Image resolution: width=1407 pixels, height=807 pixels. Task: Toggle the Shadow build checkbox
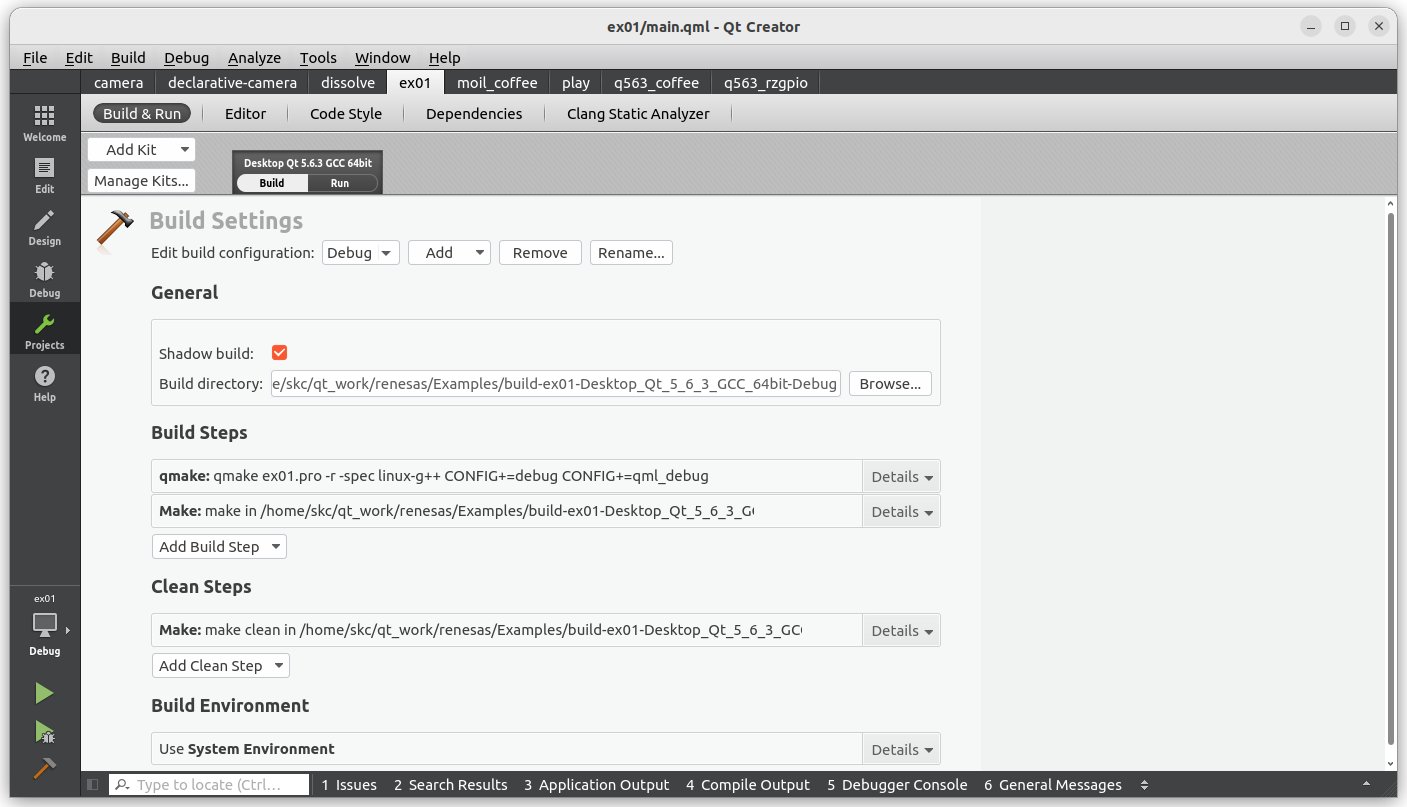279,352
